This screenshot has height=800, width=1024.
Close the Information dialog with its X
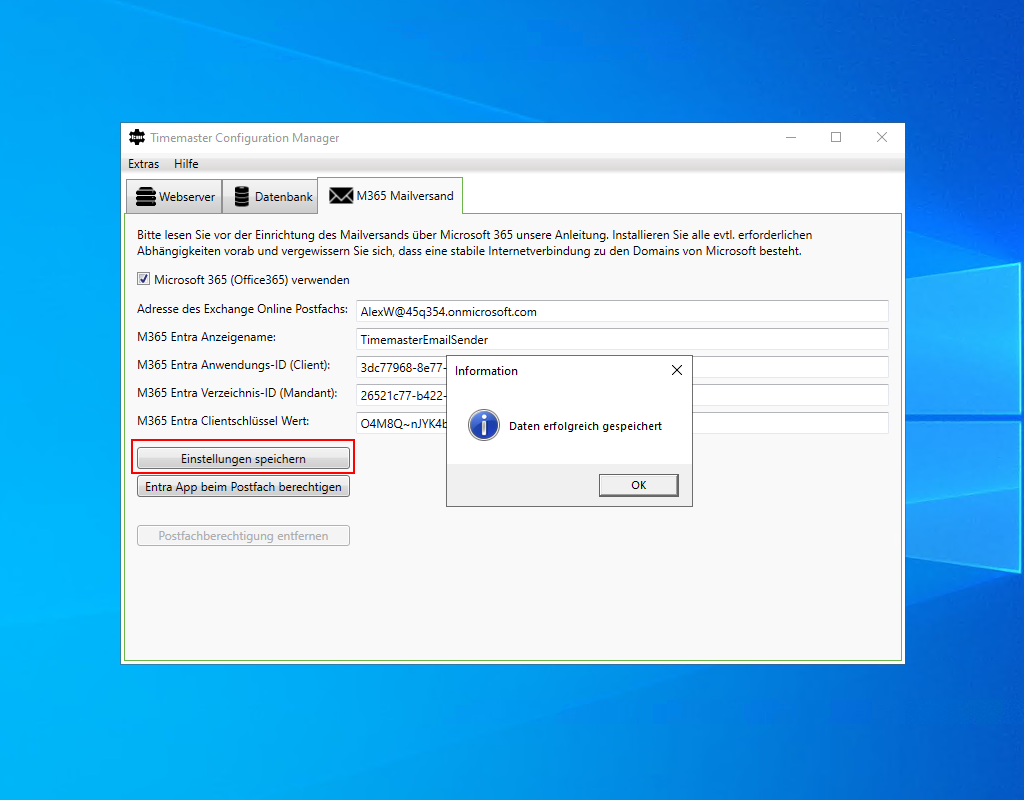(x=677, y=370)
